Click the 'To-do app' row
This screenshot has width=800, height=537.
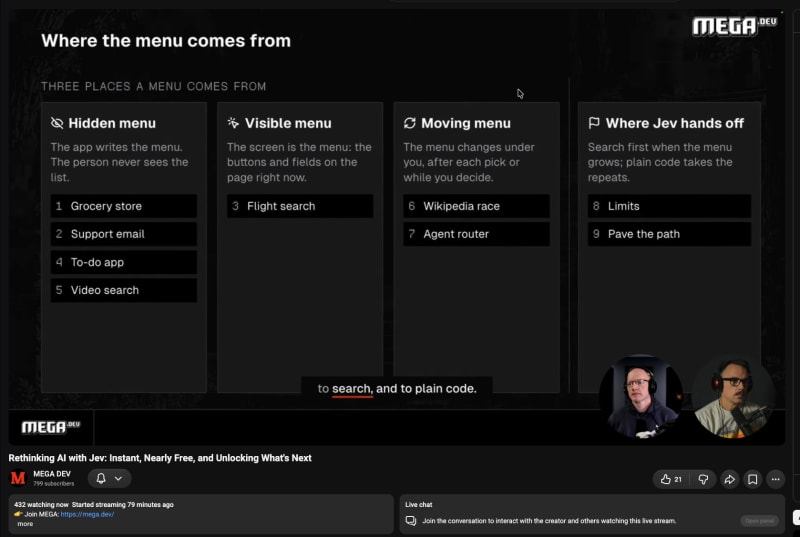123,262
